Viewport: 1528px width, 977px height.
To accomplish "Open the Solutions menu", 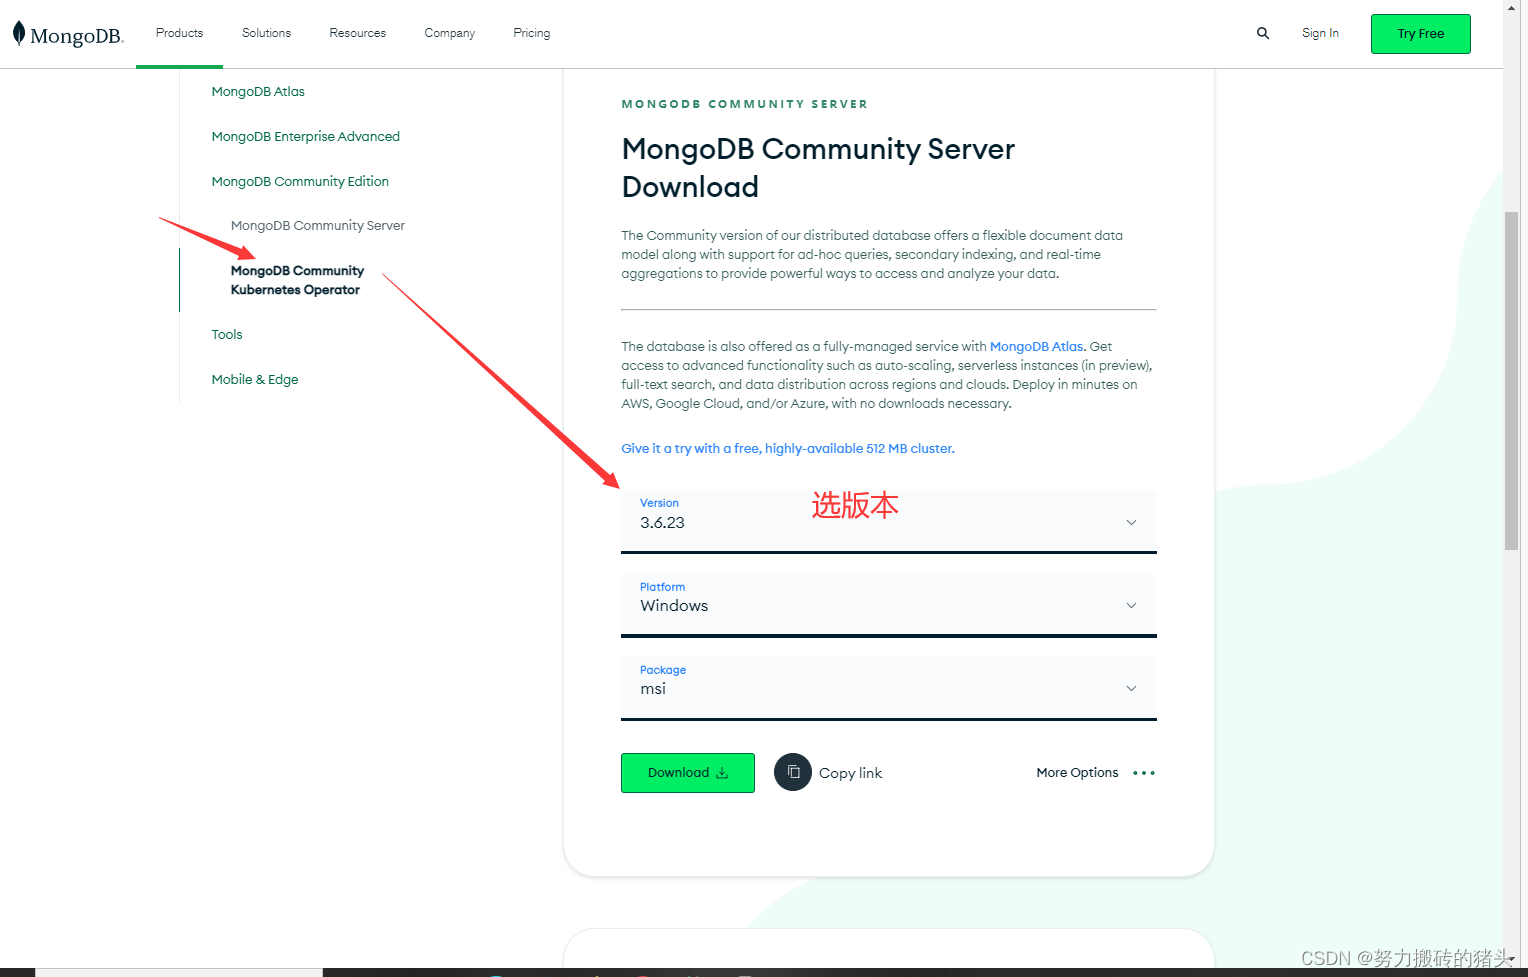I will pos(266,32).
